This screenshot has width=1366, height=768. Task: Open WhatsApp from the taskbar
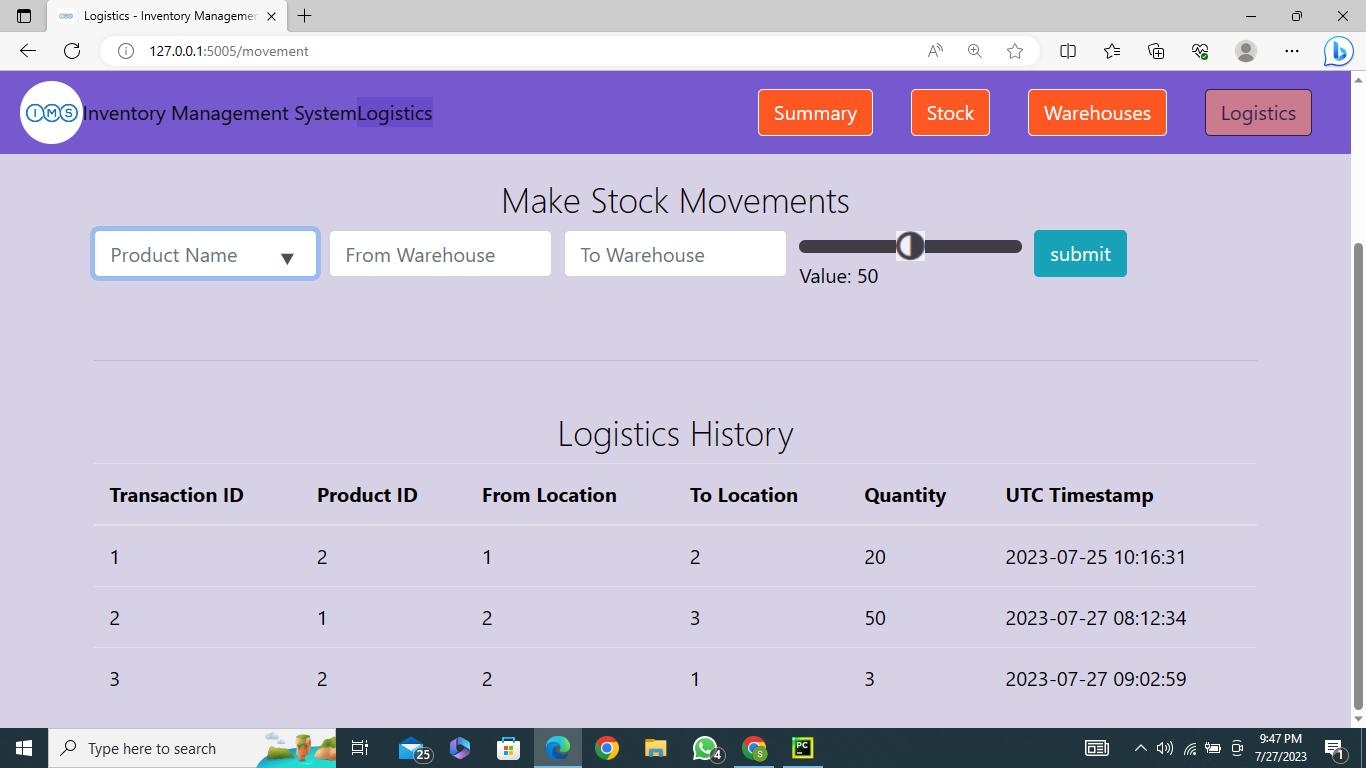click(705, 748)
